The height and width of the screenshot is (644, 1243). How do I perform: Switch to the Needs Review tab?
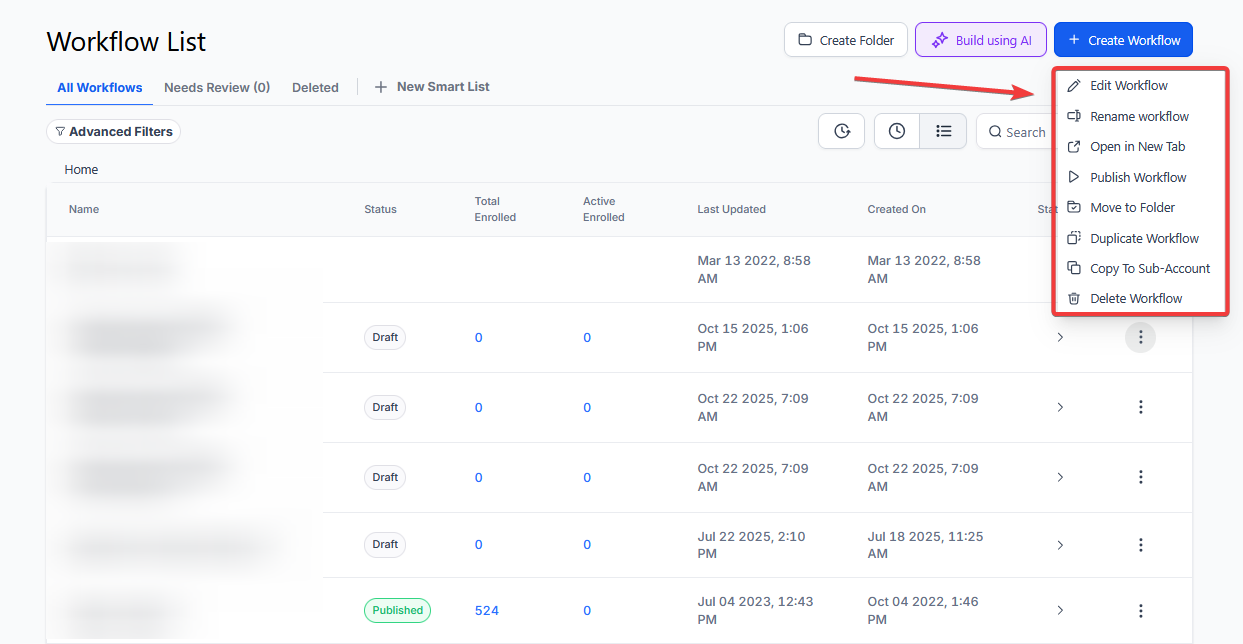coord(216,87)
